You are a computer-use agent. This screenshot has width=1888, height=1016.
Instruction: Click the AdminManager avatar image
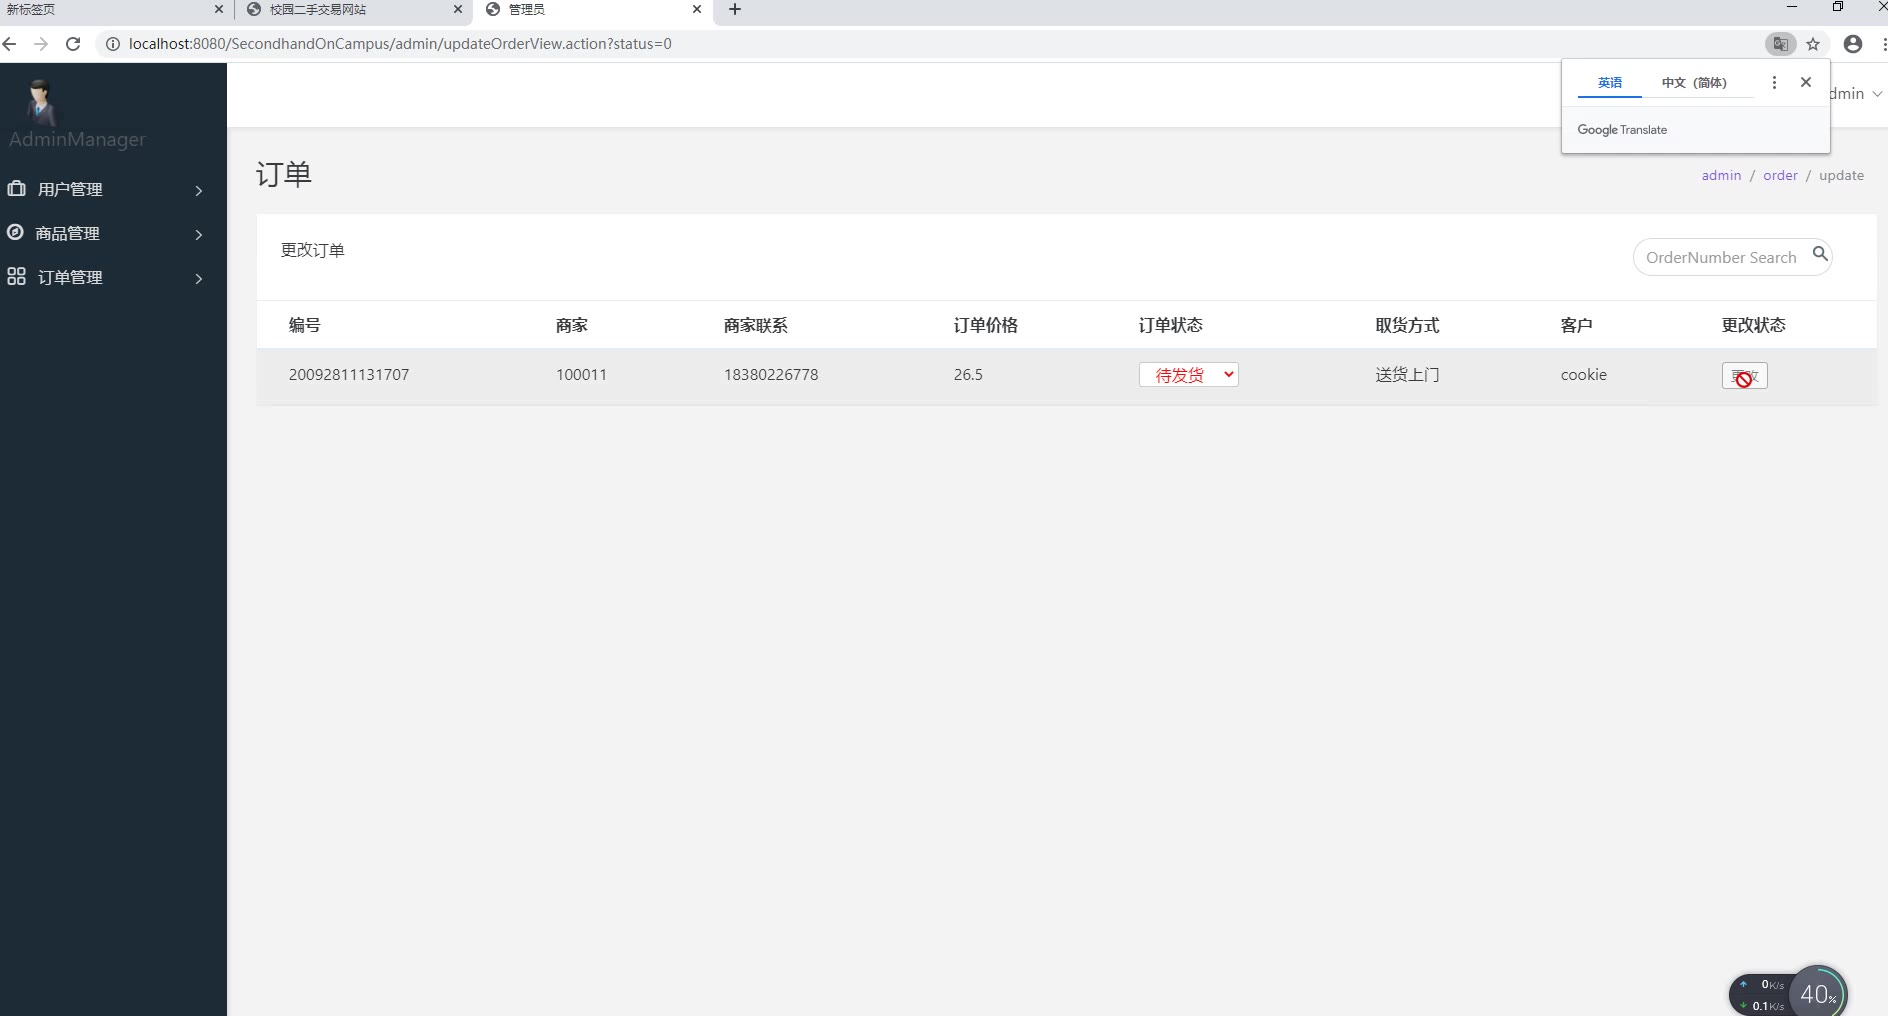tap(41, 102)
